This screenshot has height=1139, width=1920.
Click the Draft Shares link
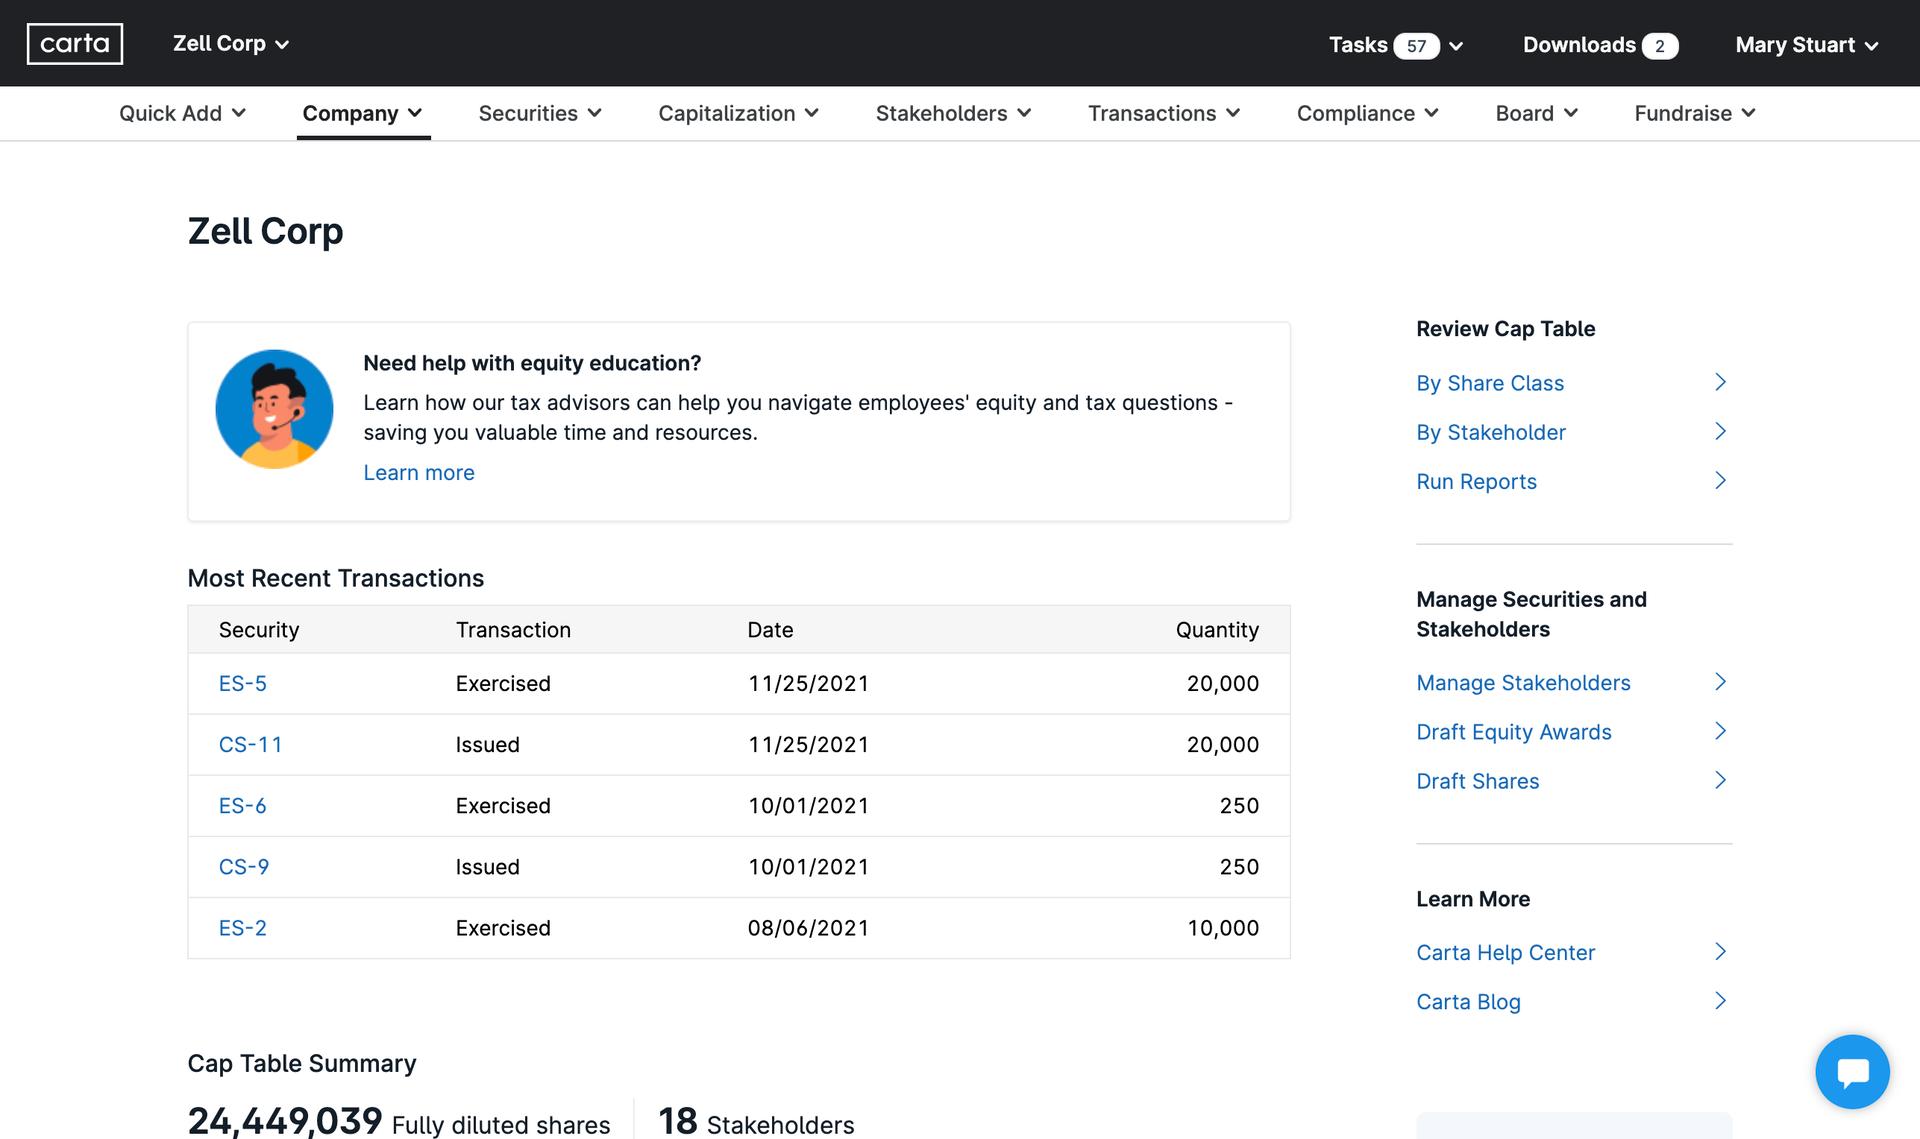tap(1477, 781)
